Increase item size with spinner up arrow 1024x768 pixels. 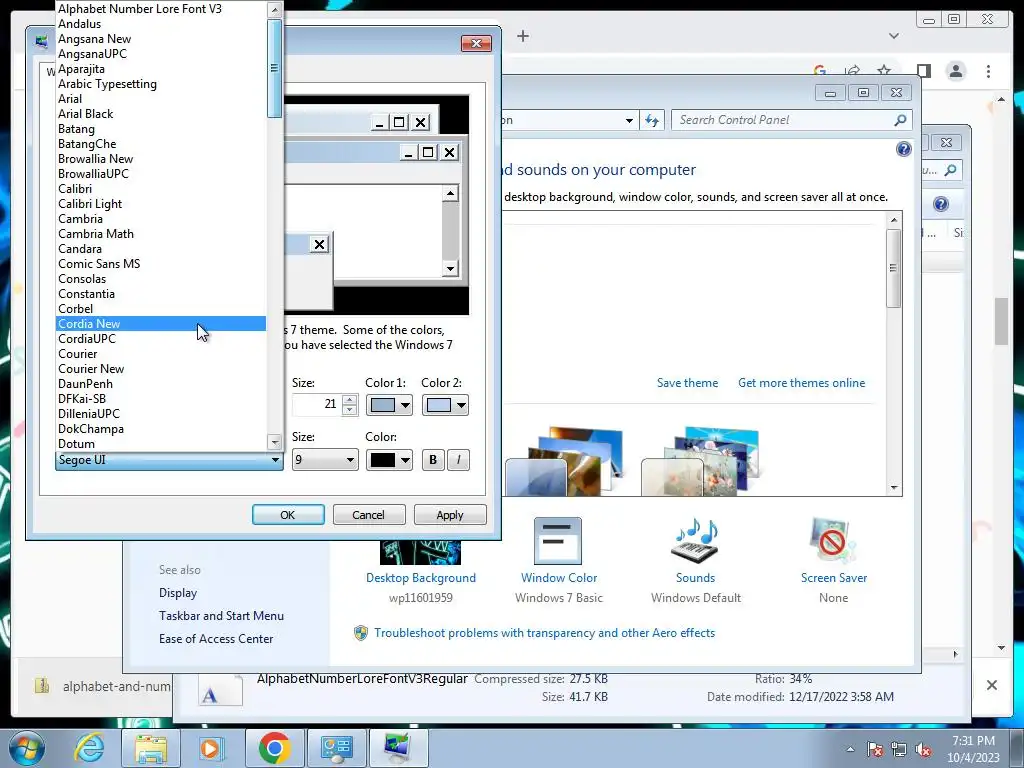click(x=349, y=400)
